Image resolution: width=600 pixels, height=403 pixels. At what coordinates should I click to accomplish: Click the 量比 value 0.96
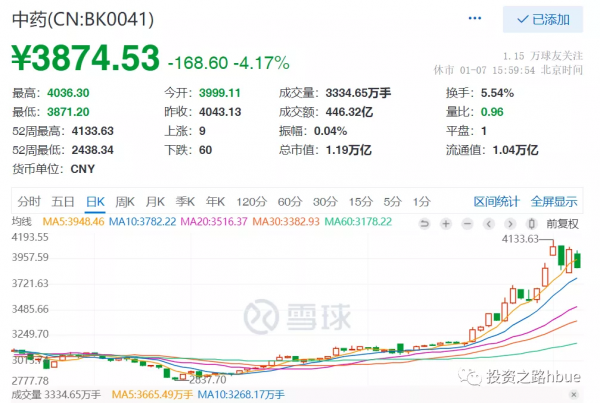[492, 112]
